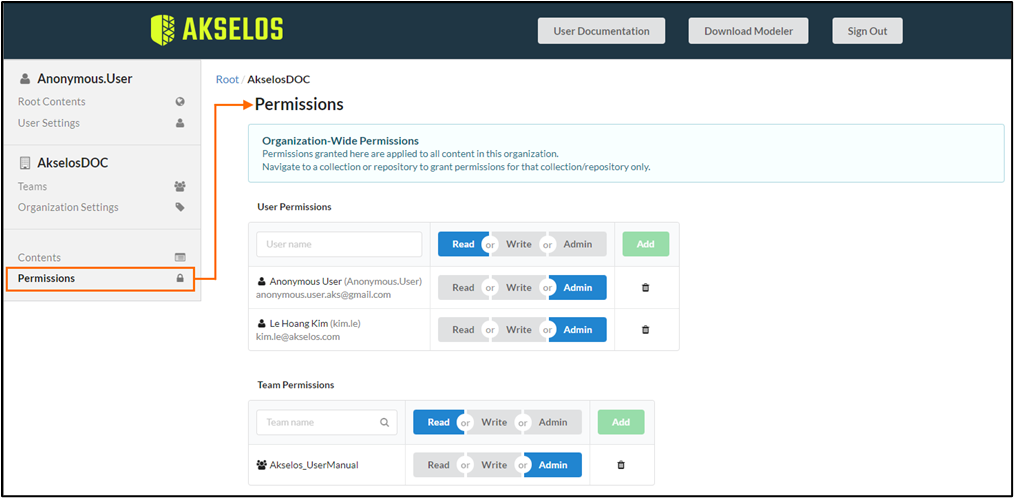
Task: Click the person icon beside Le Hoang Kim
Action: [261, 323]
